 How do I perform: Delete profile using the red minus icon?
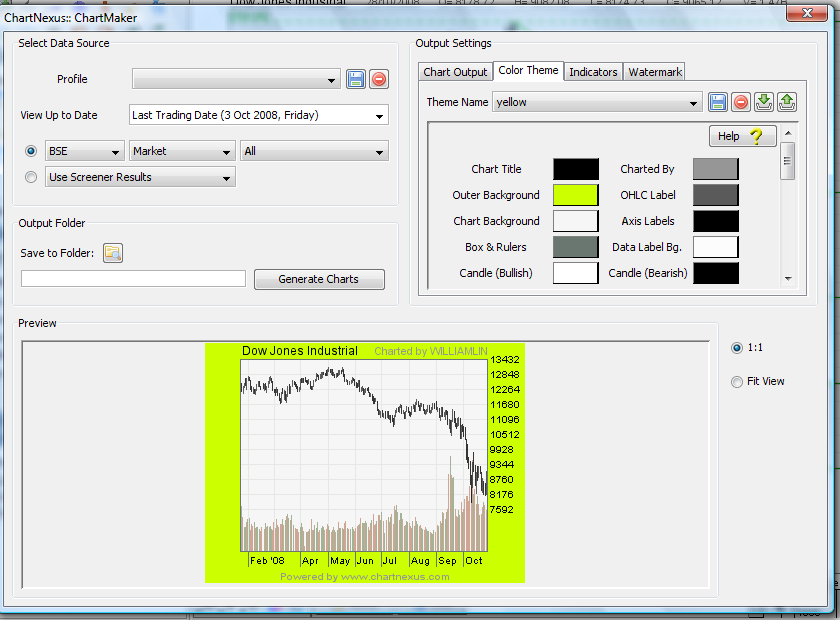pyautogui.click(x=379, y=79)
